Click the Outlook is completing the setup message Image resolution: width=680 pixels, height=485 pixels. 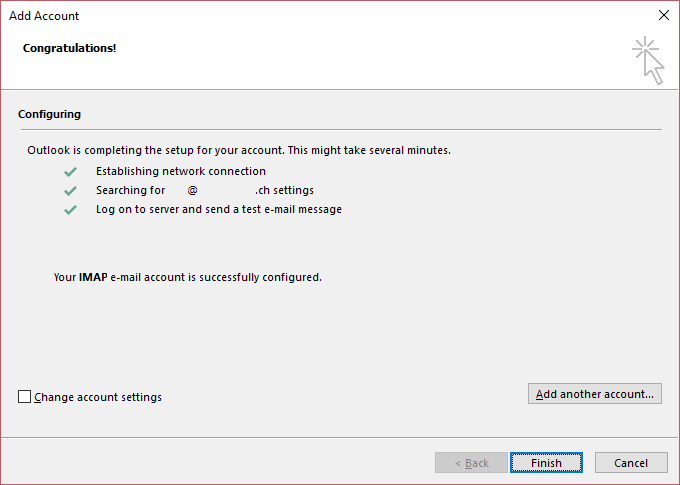click(x=239, y=150)
